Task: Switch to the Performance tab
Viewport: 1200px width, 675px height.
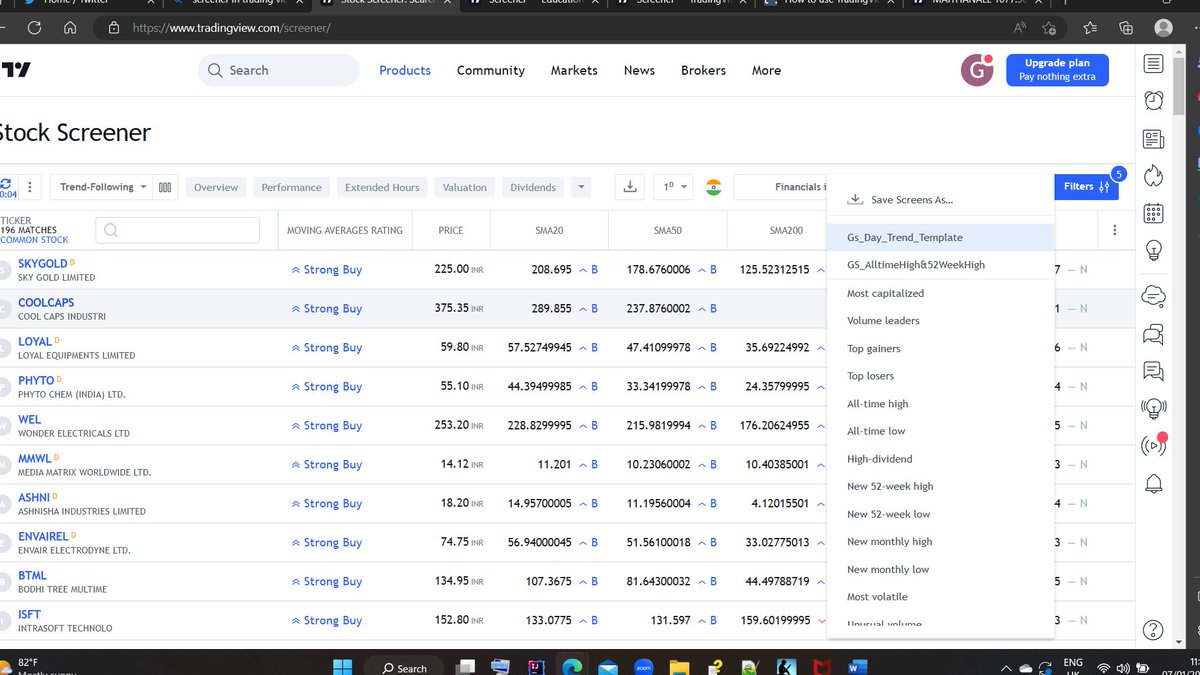Action: click(291, 186)
